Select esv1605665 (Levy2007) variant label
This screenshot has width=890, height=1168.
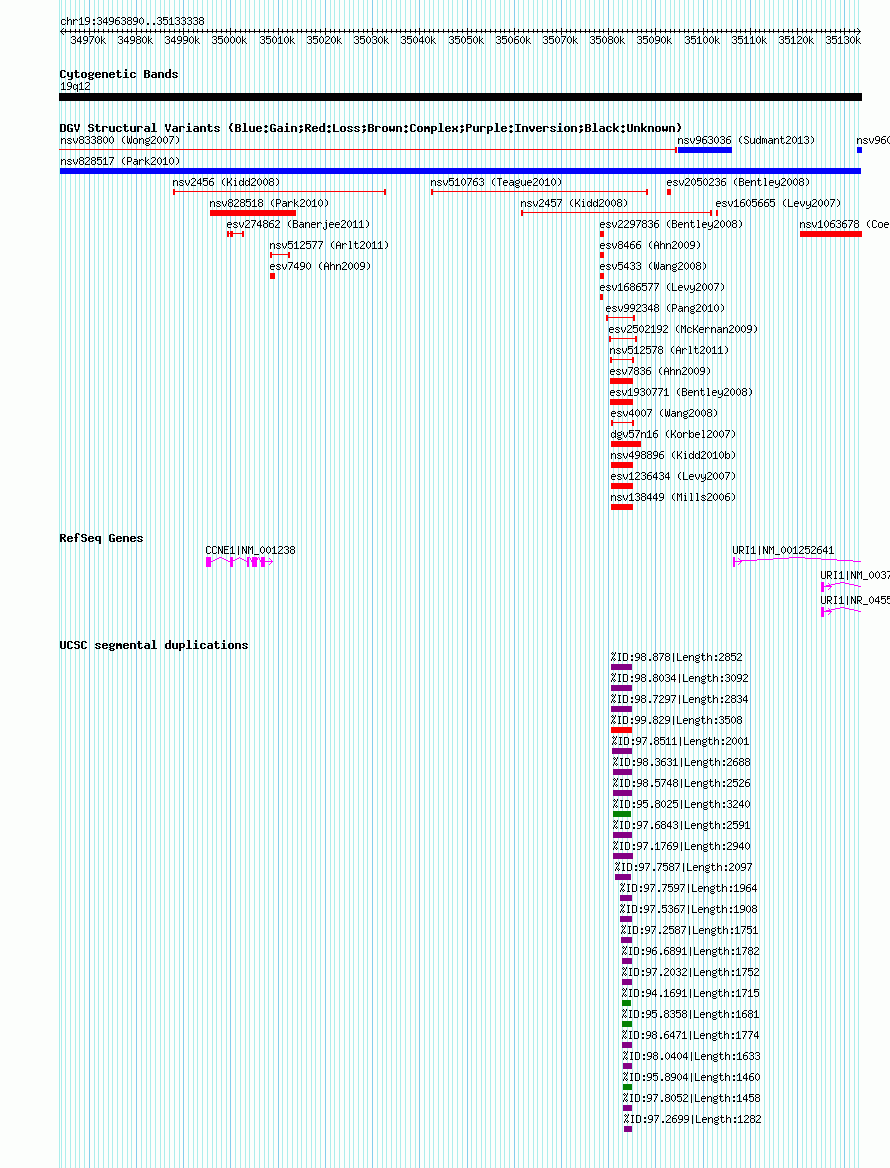click(778, 203)
